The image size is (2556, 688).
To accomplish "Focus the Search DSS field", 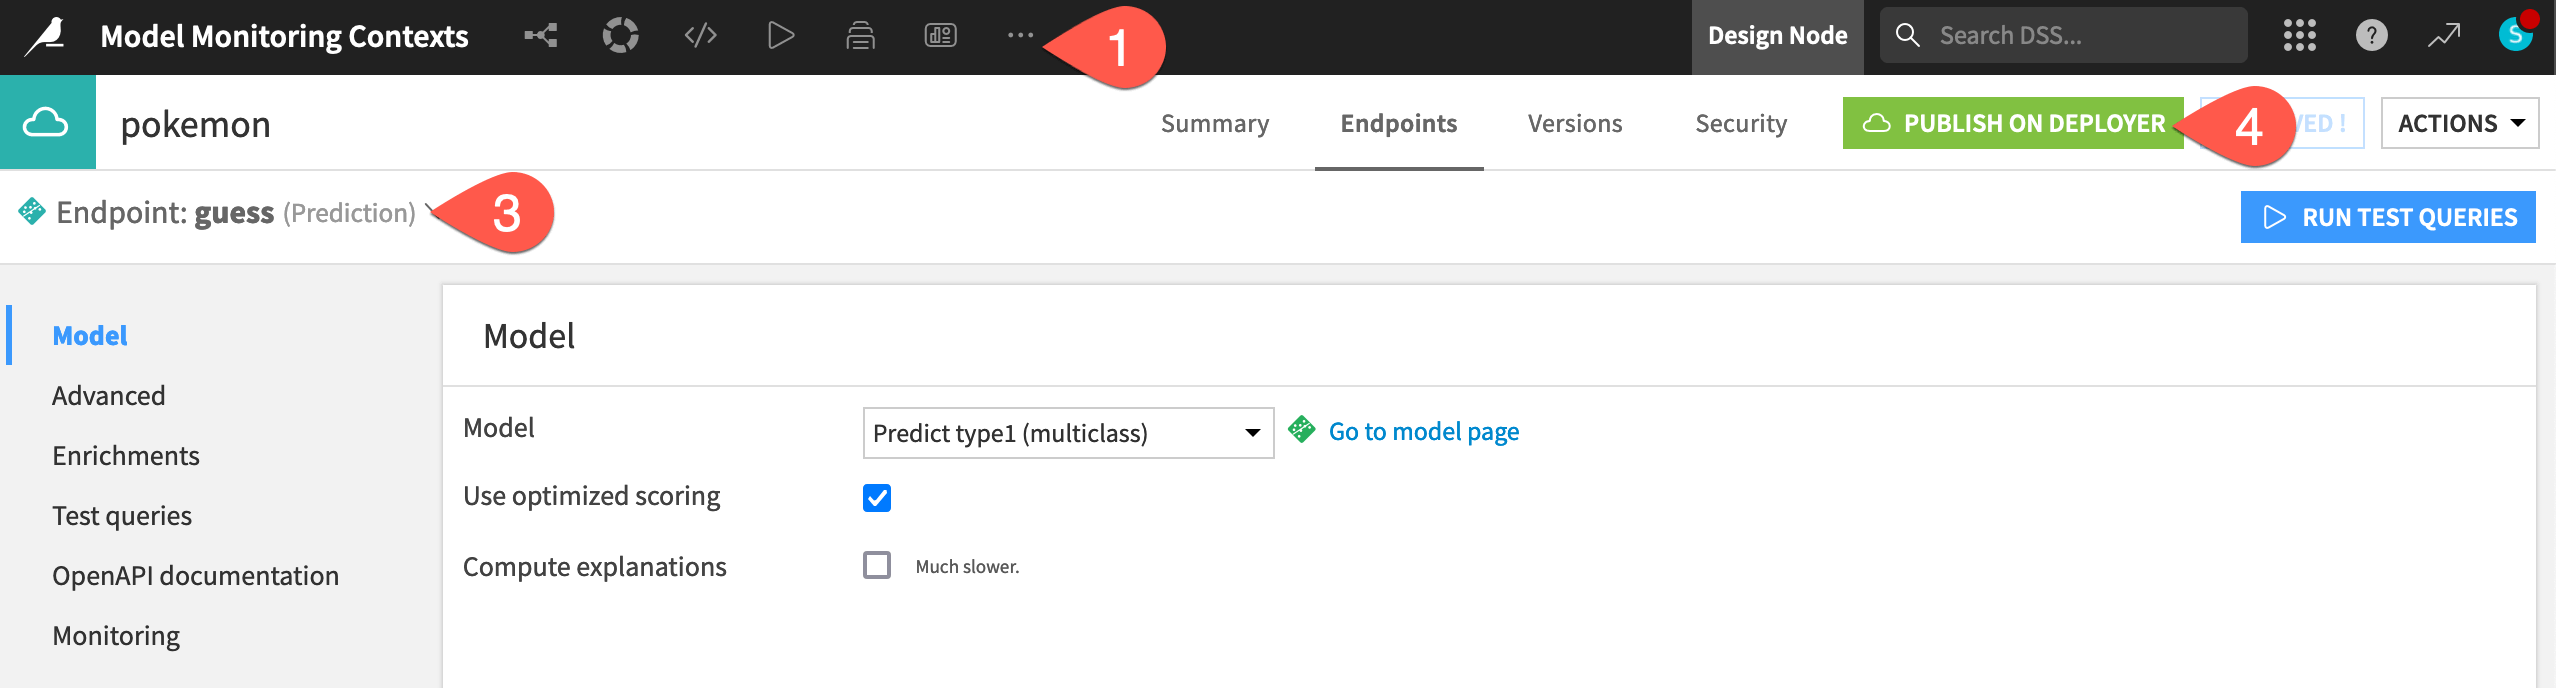I will 2063,35.
